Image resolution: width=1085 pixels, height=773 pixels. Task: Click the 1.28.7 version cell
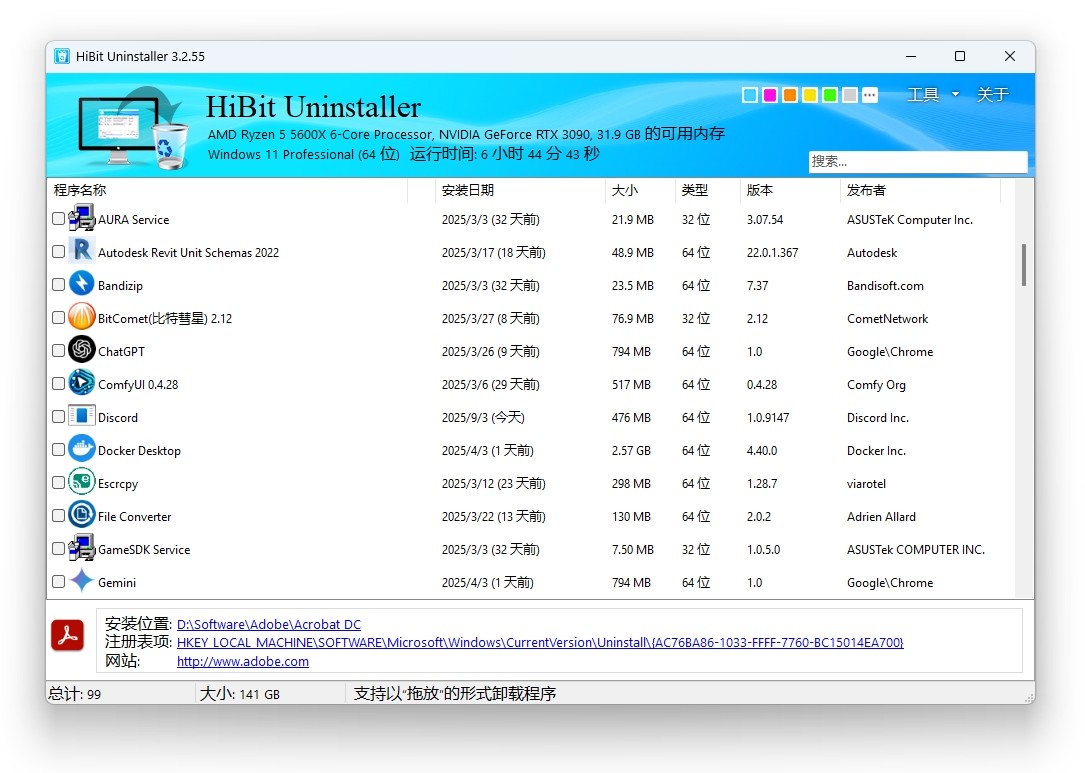tap(762, 484)
